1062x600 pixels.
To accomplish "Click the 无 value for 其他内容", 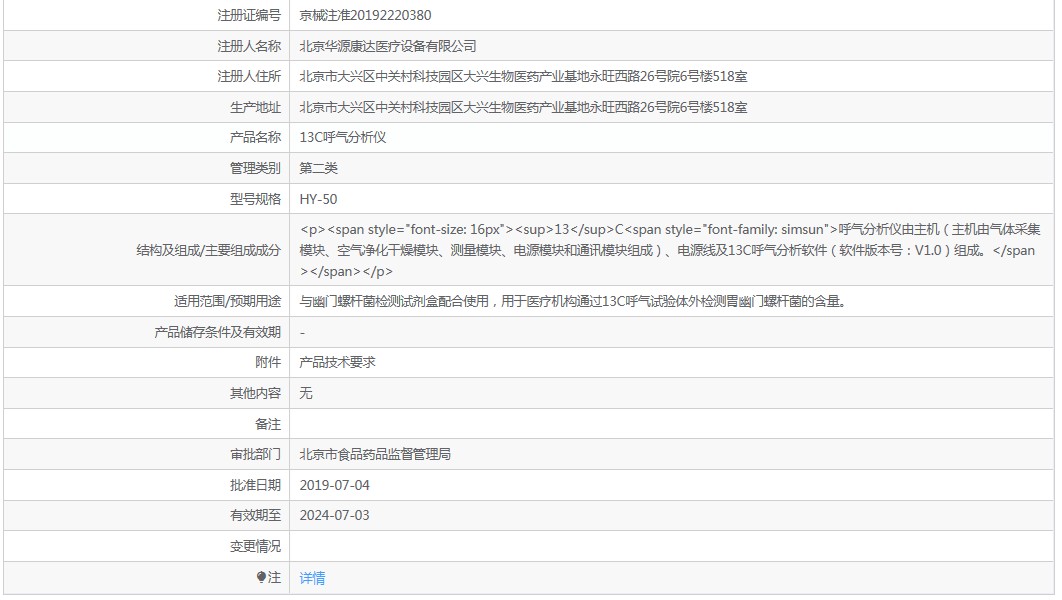I will [x=306, y=393].
